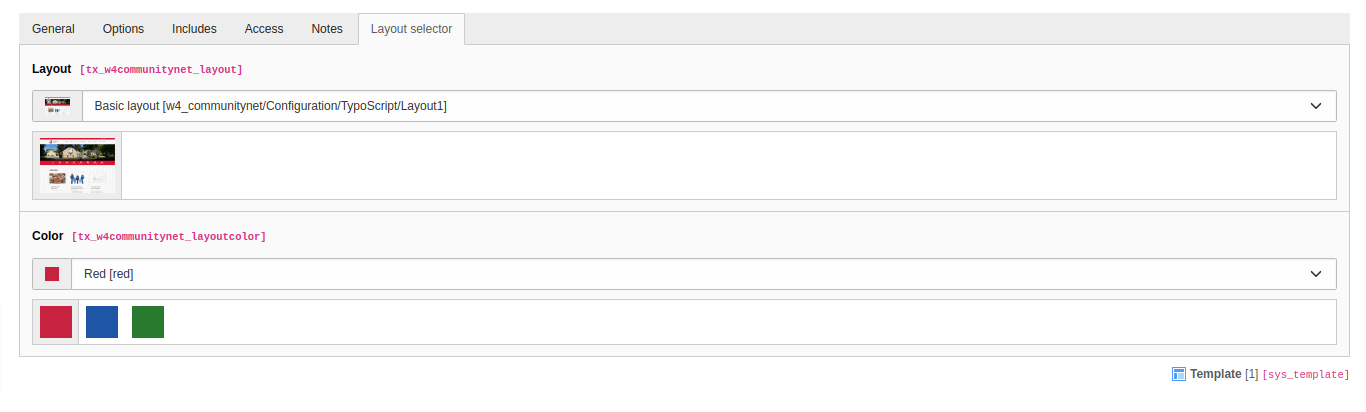The image size is (1366, 412).
Task: Click the Layout field label
Action: click(52, 69)
